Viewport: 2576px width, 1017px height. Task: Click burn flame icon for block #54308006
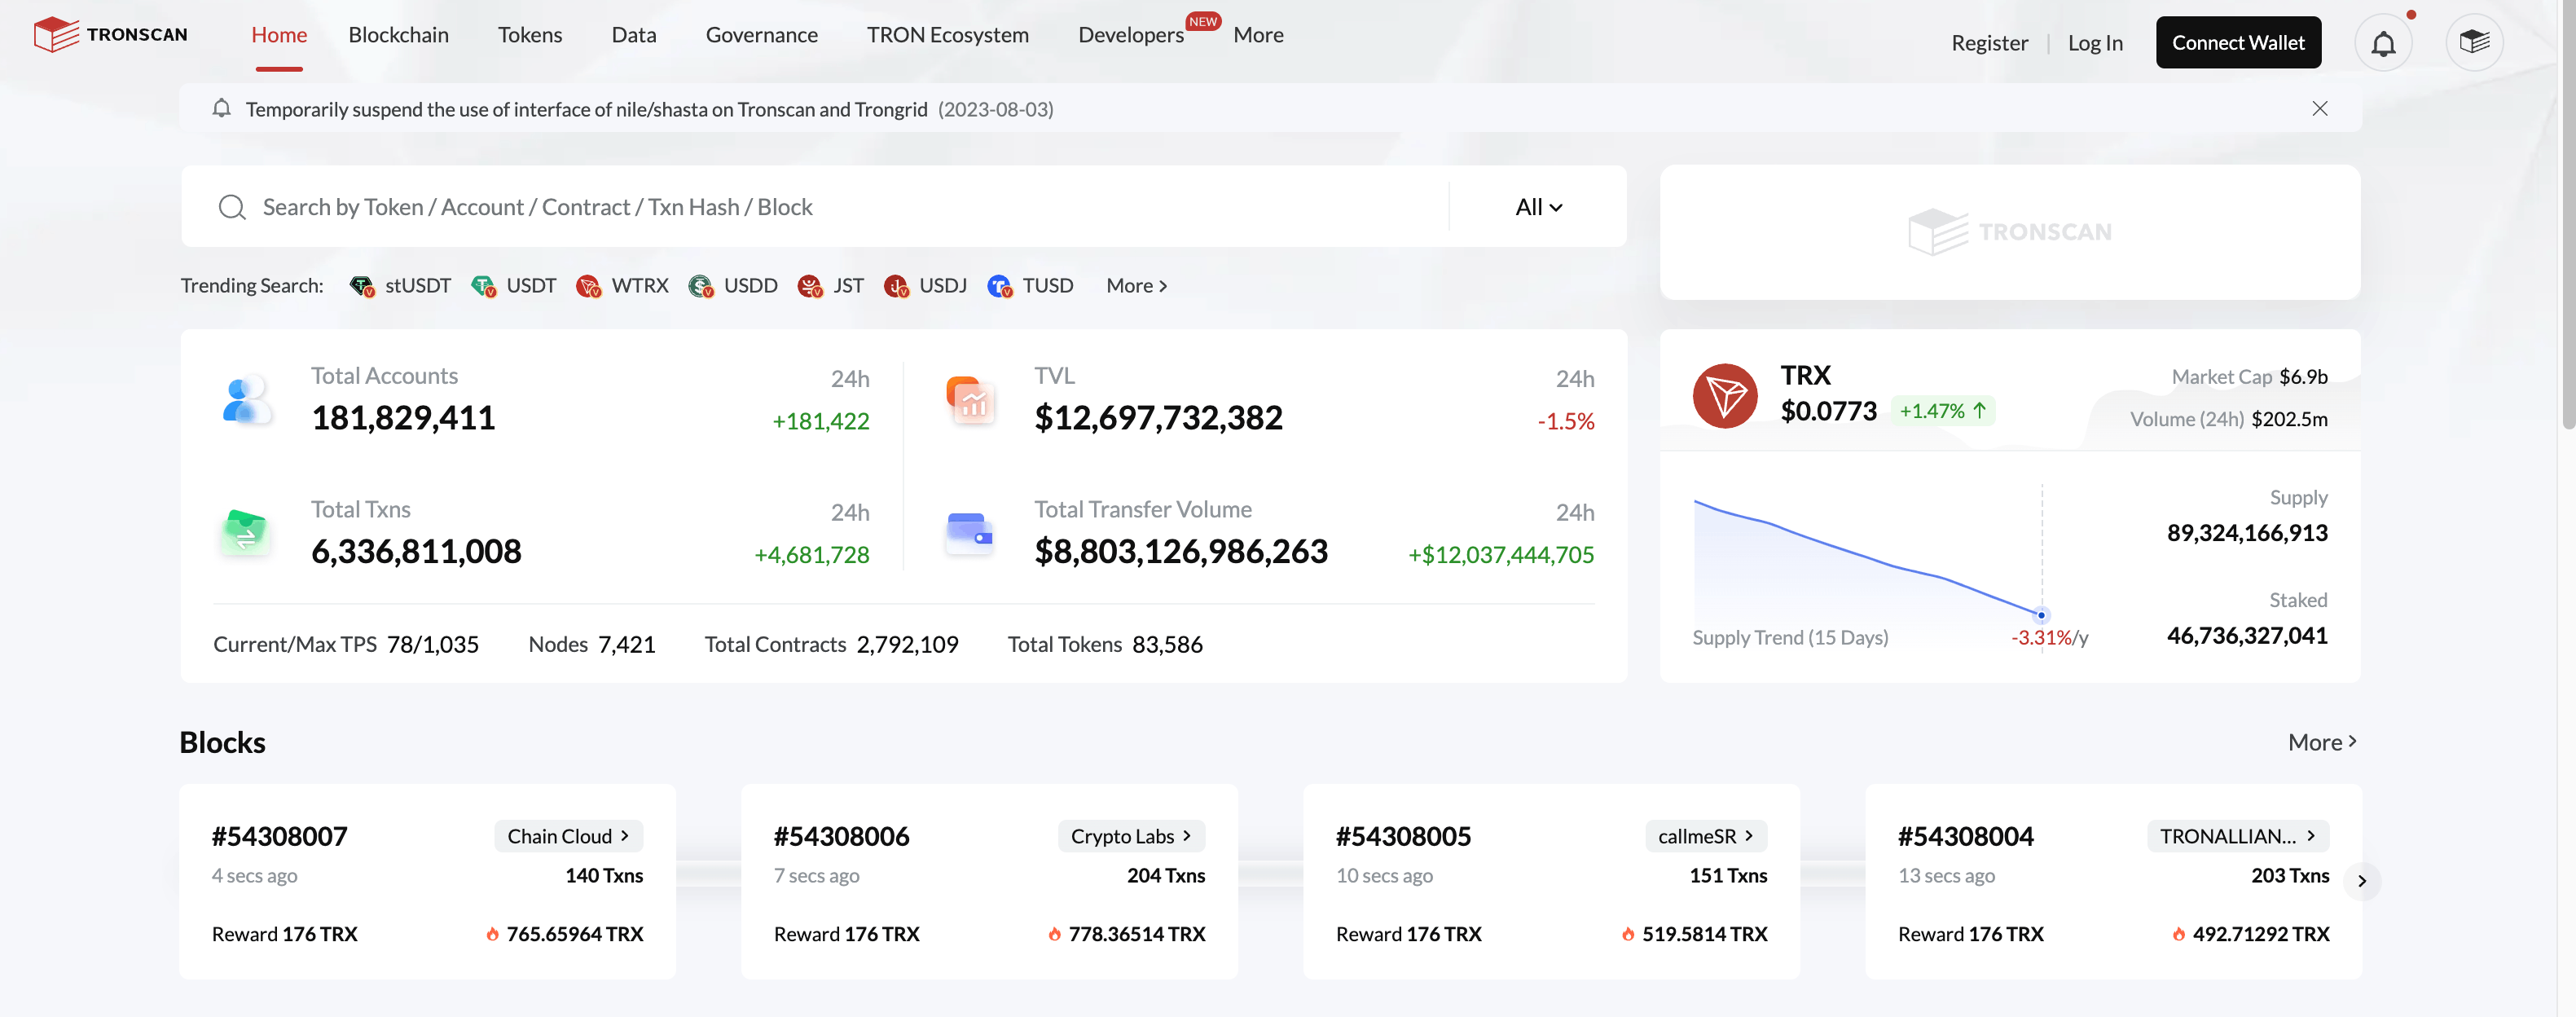click(1054, 934)
